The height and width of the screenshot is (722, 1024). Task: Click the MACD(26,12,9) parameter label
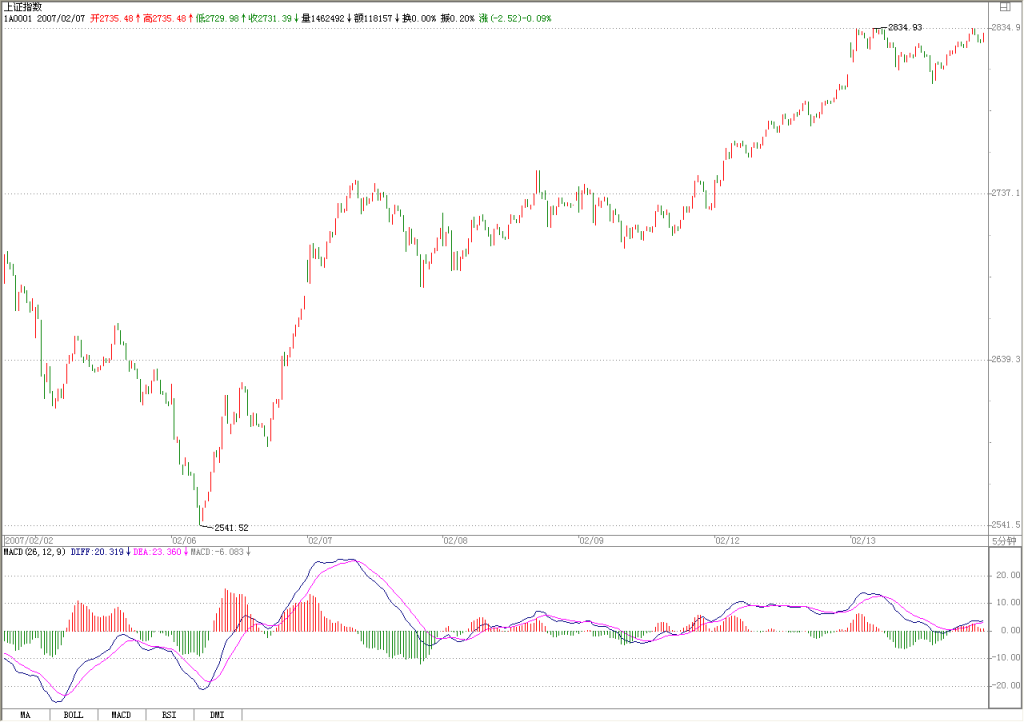click(x=35, y=552)
